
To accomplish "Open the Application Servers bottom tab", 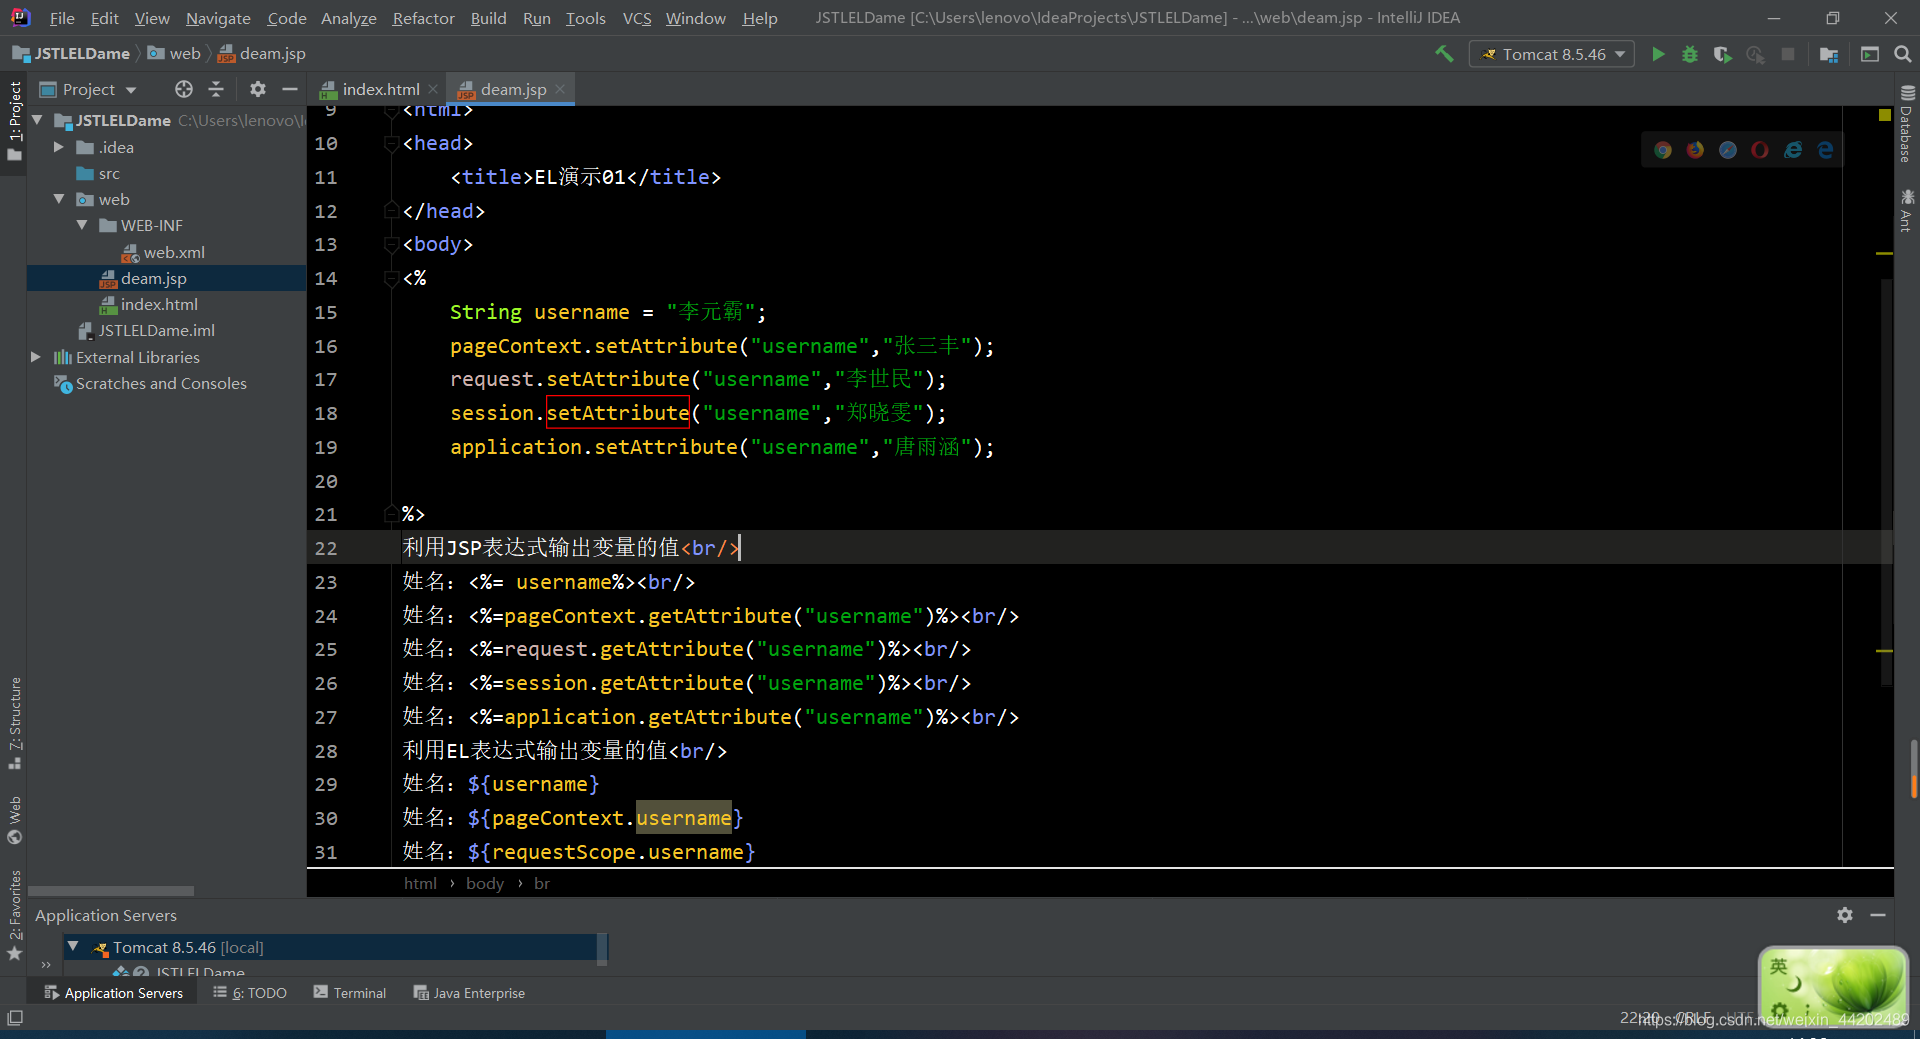I will tap(114, 993).
